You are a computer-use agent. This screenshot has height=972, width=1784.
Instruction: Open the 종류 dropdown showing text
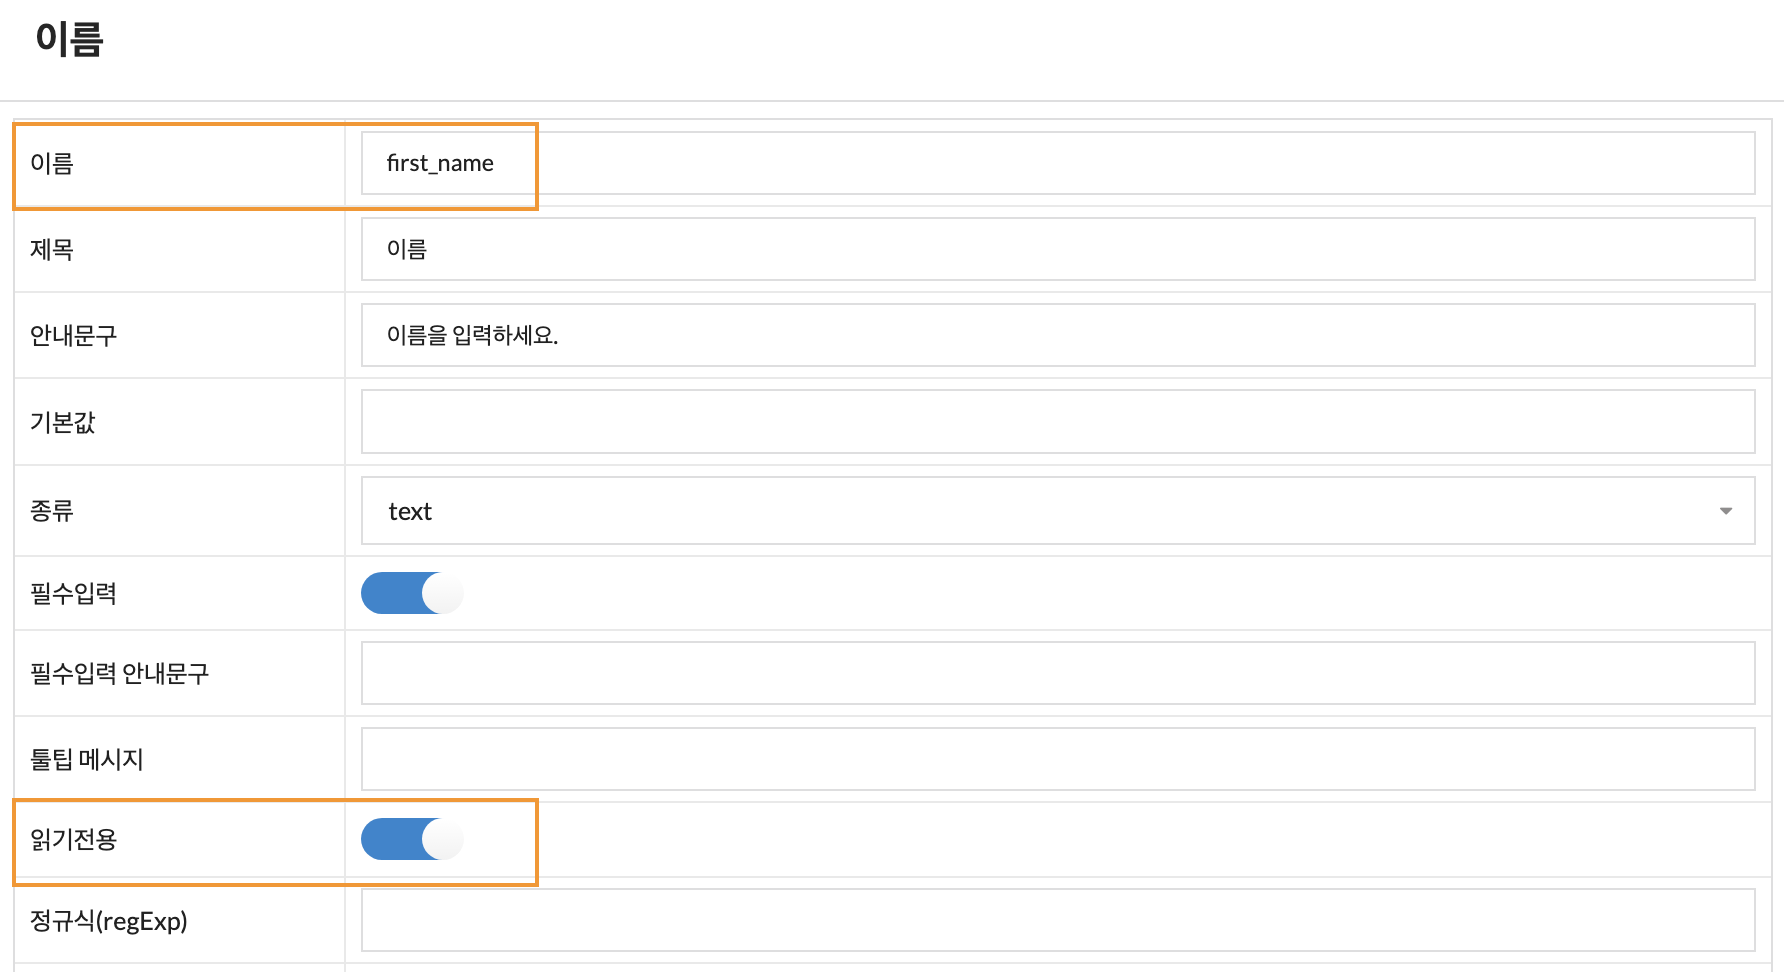coord(1058,511)
